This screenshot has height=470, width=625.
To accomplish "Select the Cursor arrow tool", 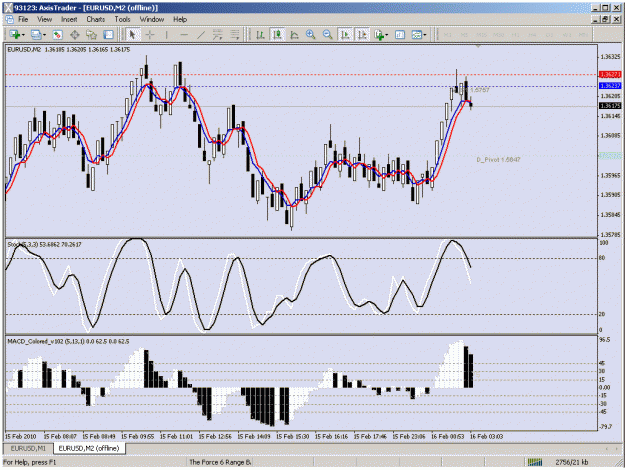I will (x=133, y=35).
